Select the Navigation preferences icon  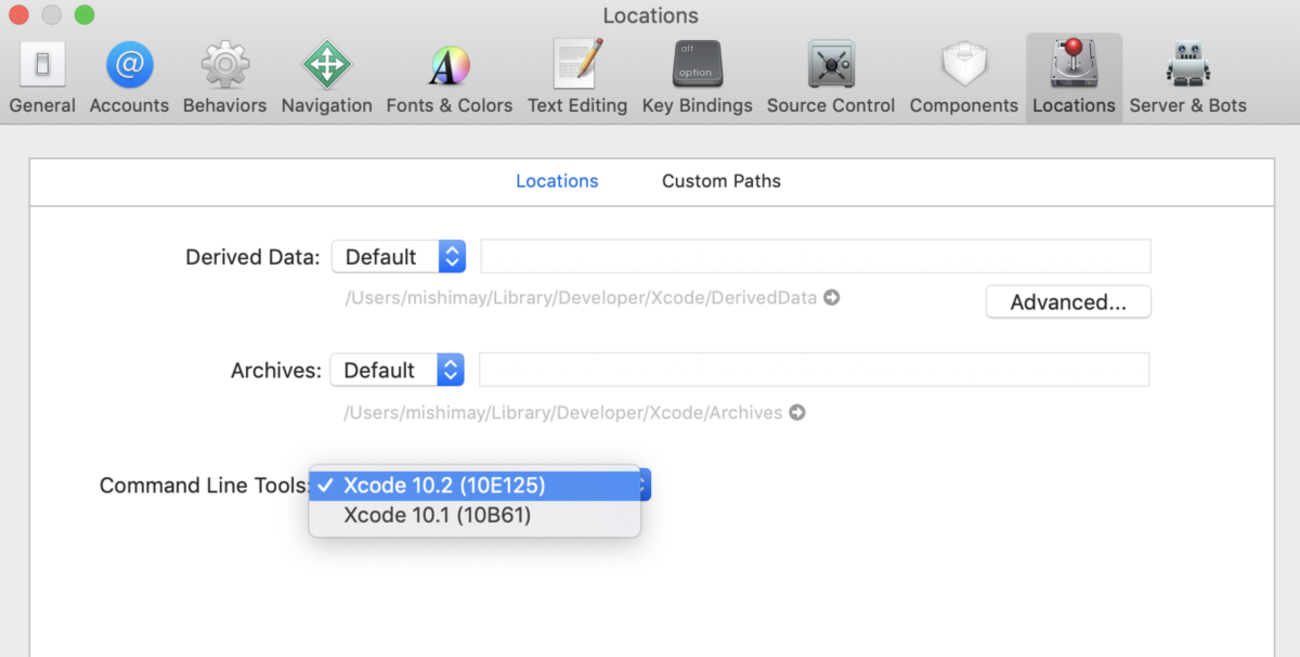point(326,78)
